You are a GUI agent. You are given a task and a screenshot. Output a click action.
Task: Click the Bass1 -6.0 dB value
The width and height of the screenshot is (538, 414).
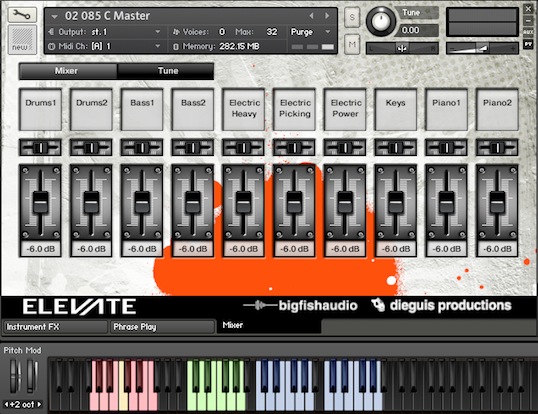pos(142,249)
